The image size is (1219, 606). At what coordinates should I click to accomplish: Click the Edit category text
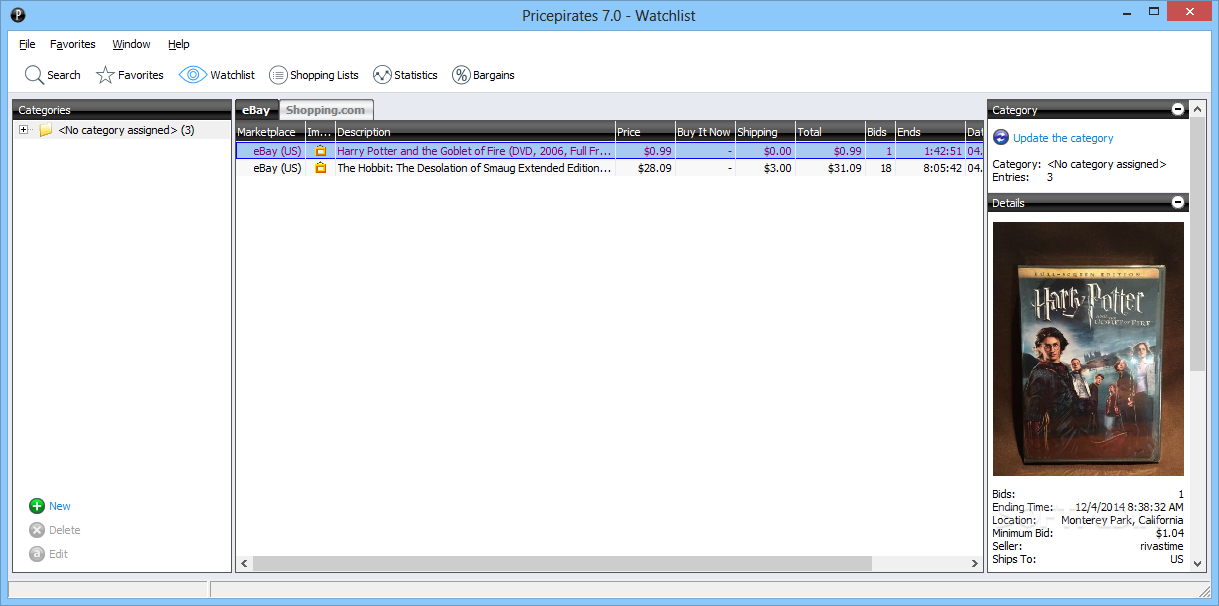click(x=59, y=554)
